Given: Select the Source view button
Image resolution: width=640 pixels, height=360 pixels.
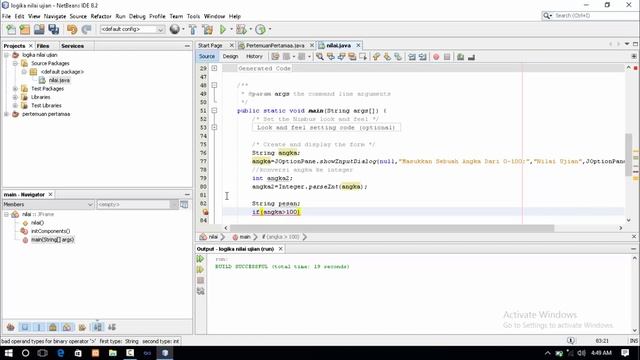Looking at the screenshot, I should (207, 57).
